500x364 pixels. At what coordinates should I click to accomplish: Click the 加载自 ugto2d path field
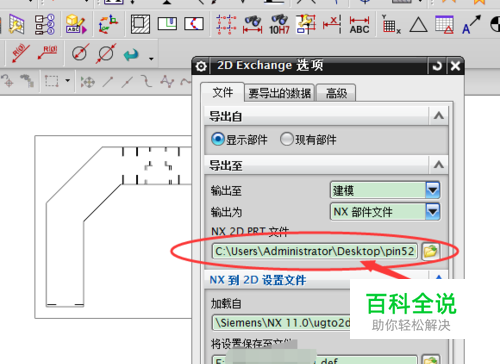tap(281, 323)
